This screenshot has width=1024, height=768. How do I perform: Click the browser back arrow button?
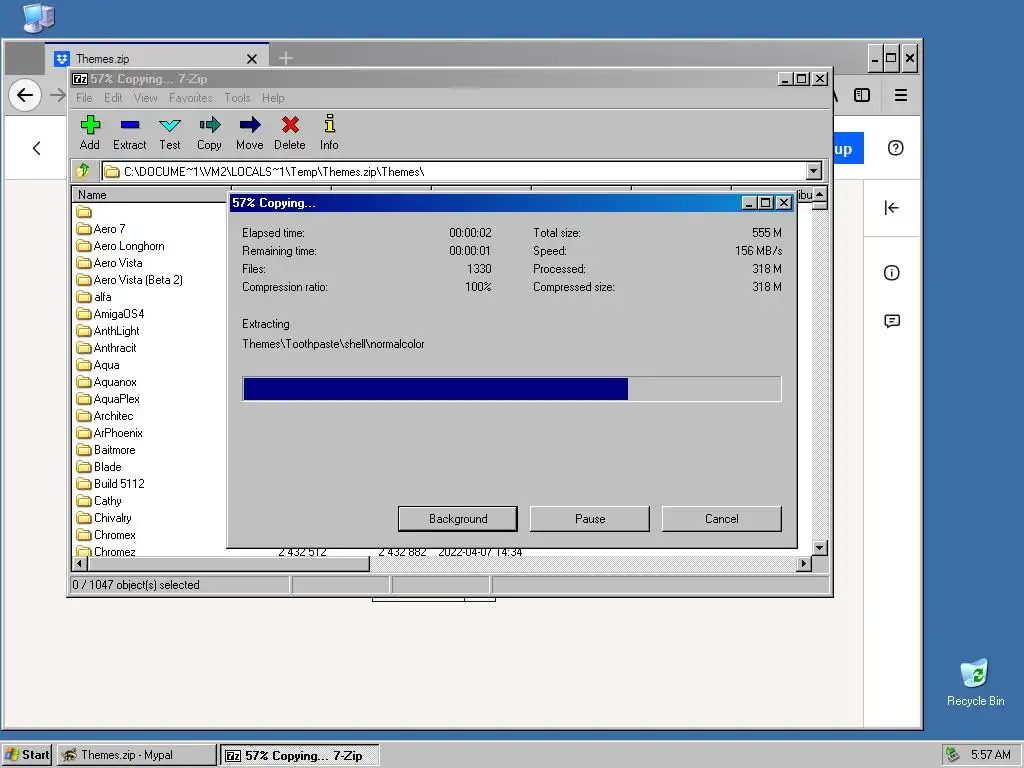pos(25,95)
